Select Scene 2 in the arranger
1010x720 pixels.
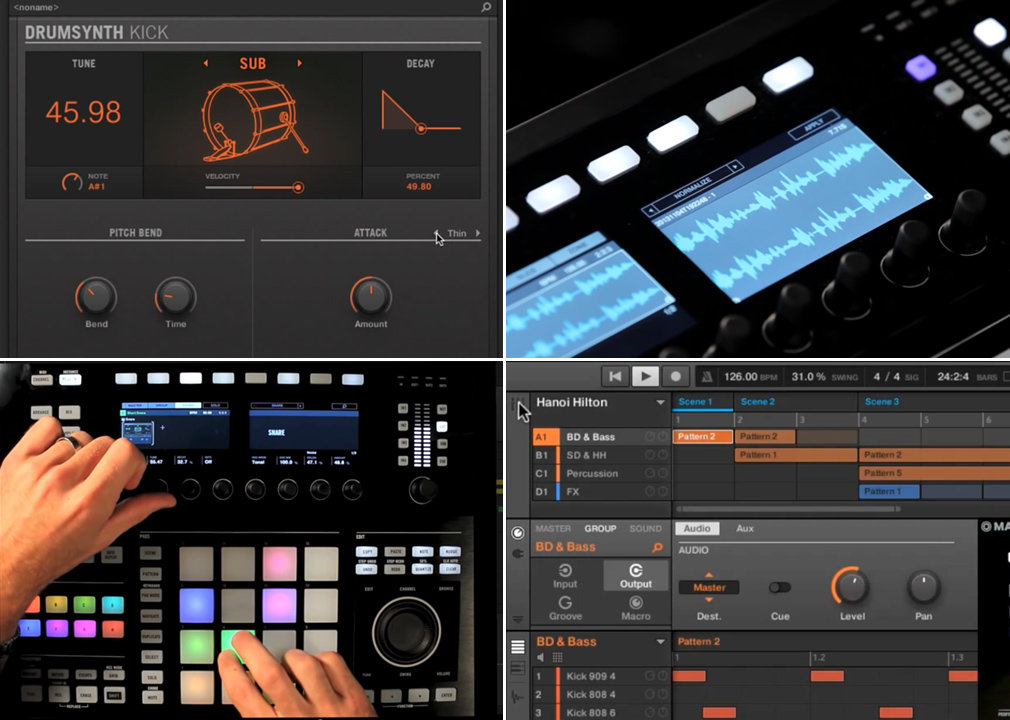pos(757,402)
